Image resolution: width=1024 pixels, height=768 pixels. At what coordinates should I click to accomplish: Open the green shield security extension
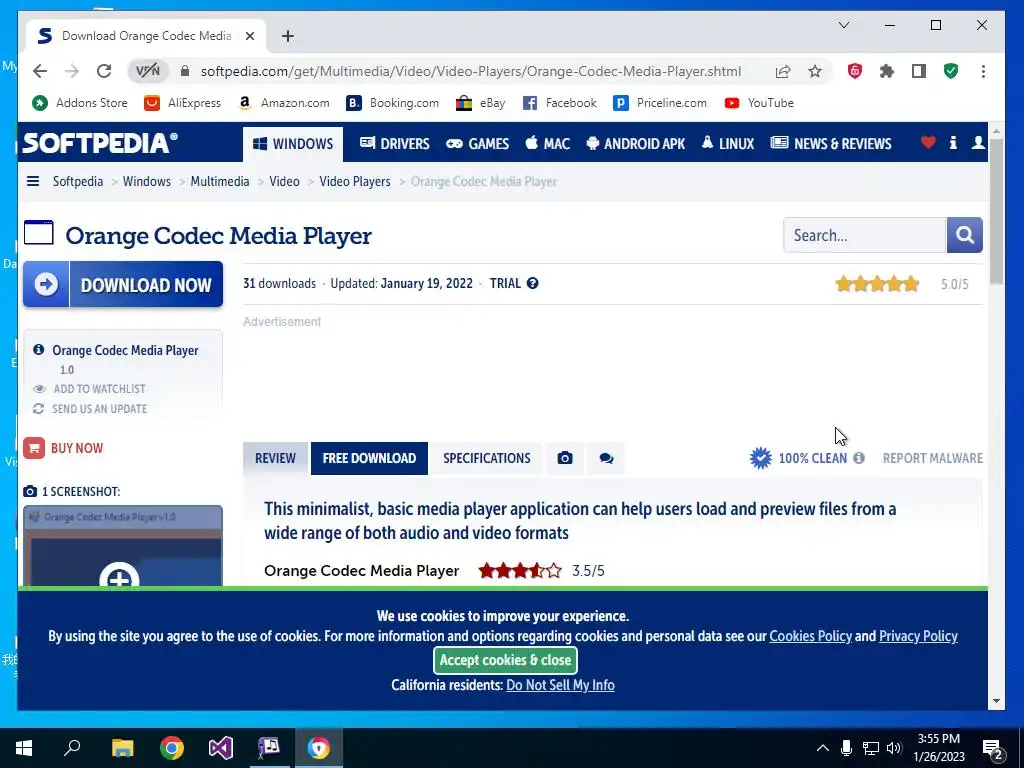(x=951, y=71)
